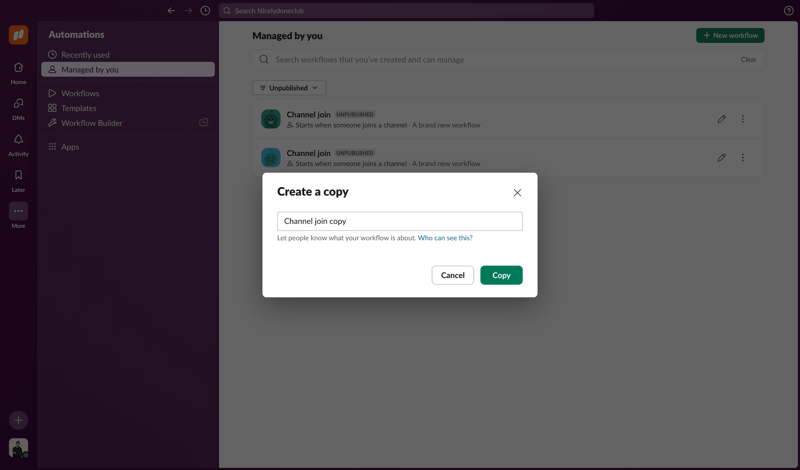The width and height of the screenshot is (800, 470).
Task: Click the New workflow button
Action: [730, 35]
